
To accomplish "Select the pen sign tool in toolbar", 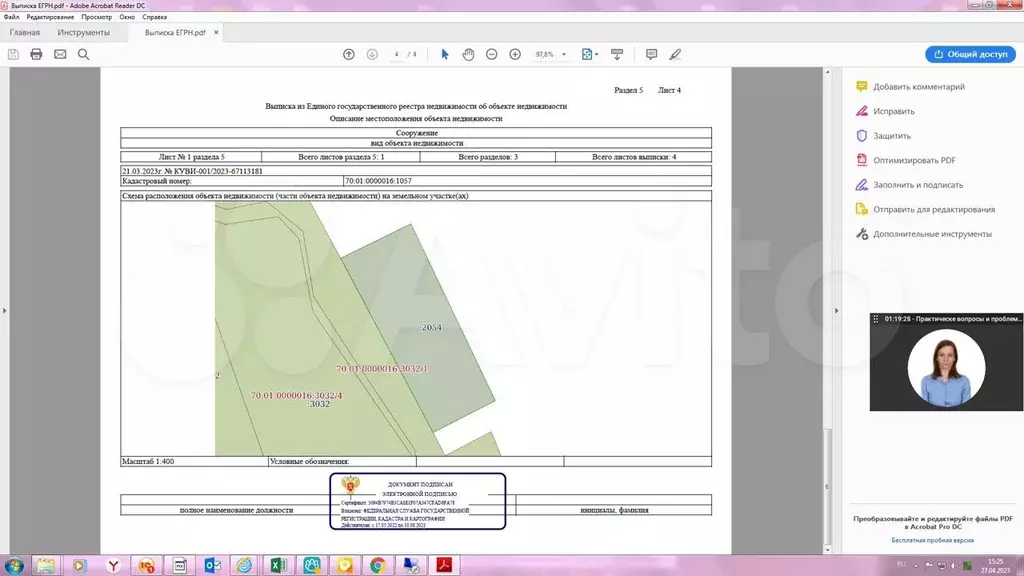I will click(x=675, y=54).
